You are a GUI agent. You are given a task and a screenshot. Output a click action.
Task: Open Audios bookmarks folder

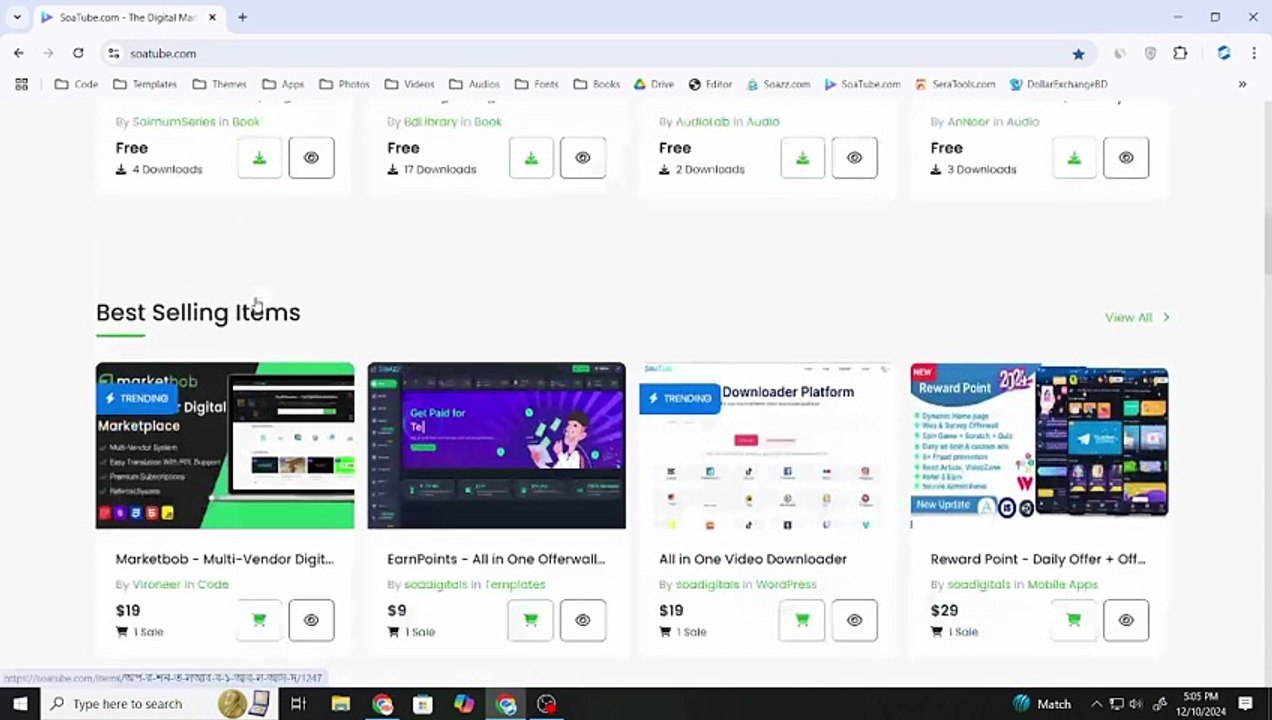pos(474,84)
